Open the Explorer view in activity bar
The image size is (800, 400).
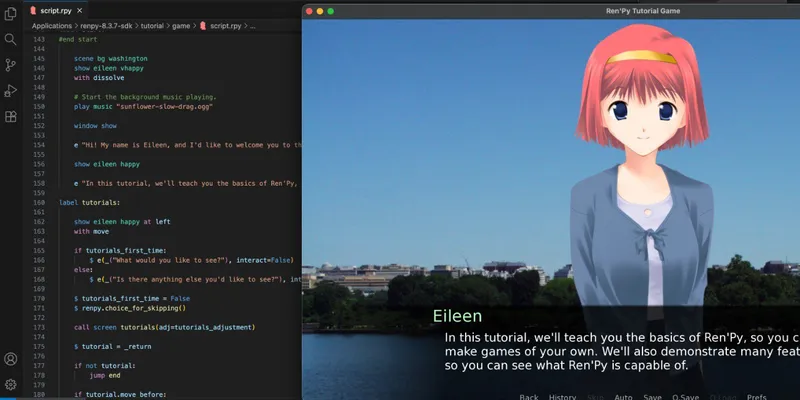point(11,12)
